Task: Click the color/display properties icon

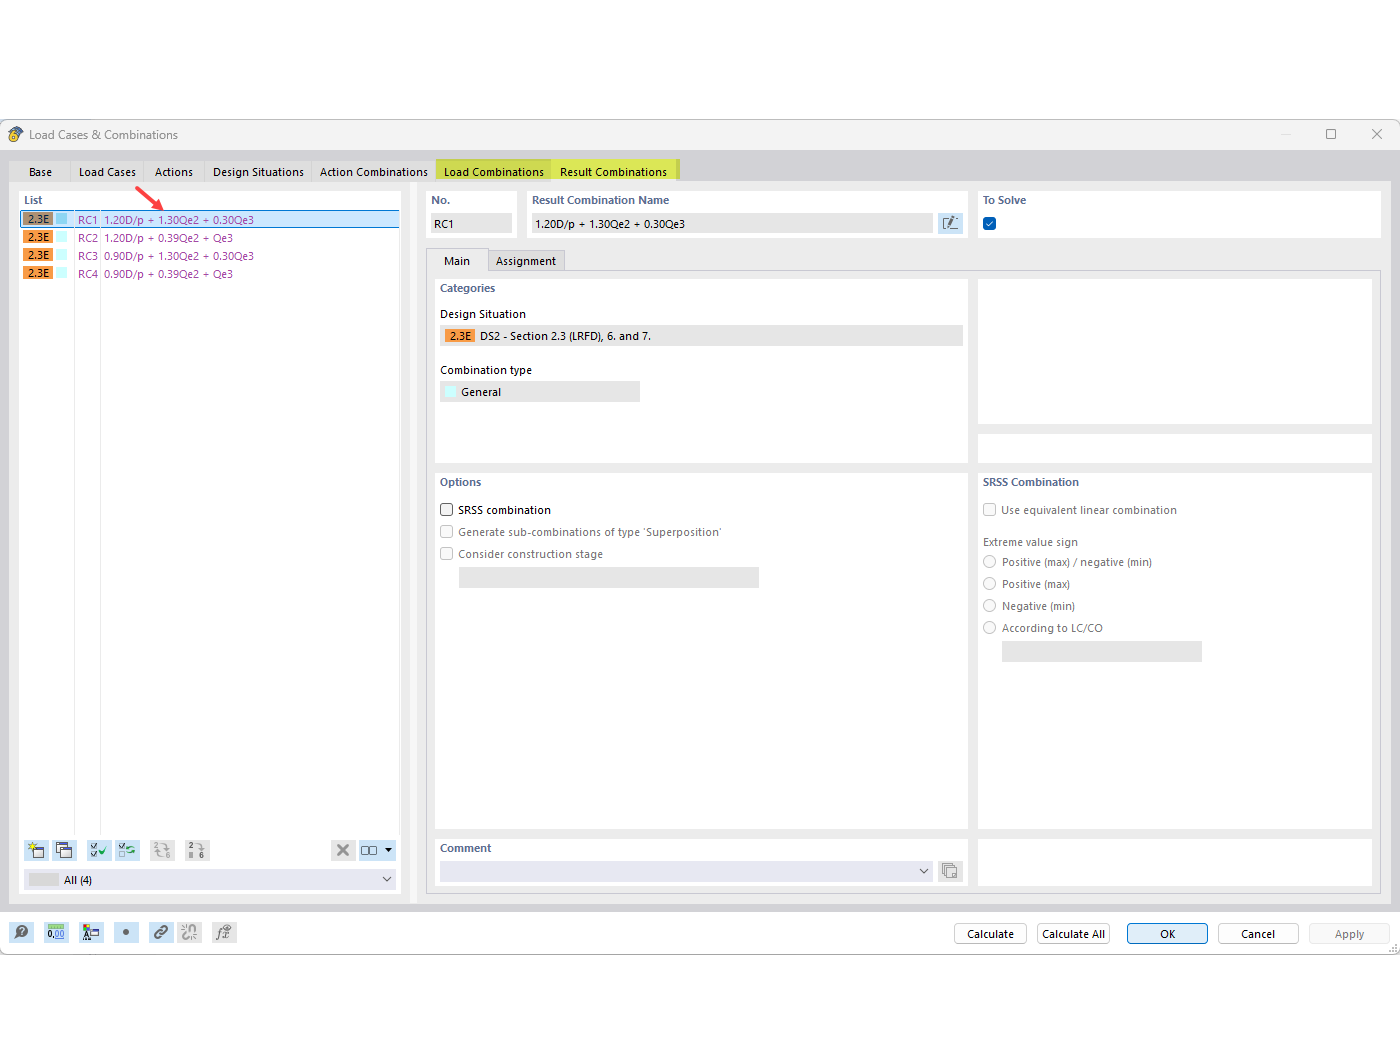Action: pyautogui.click(x=91, y=932)
